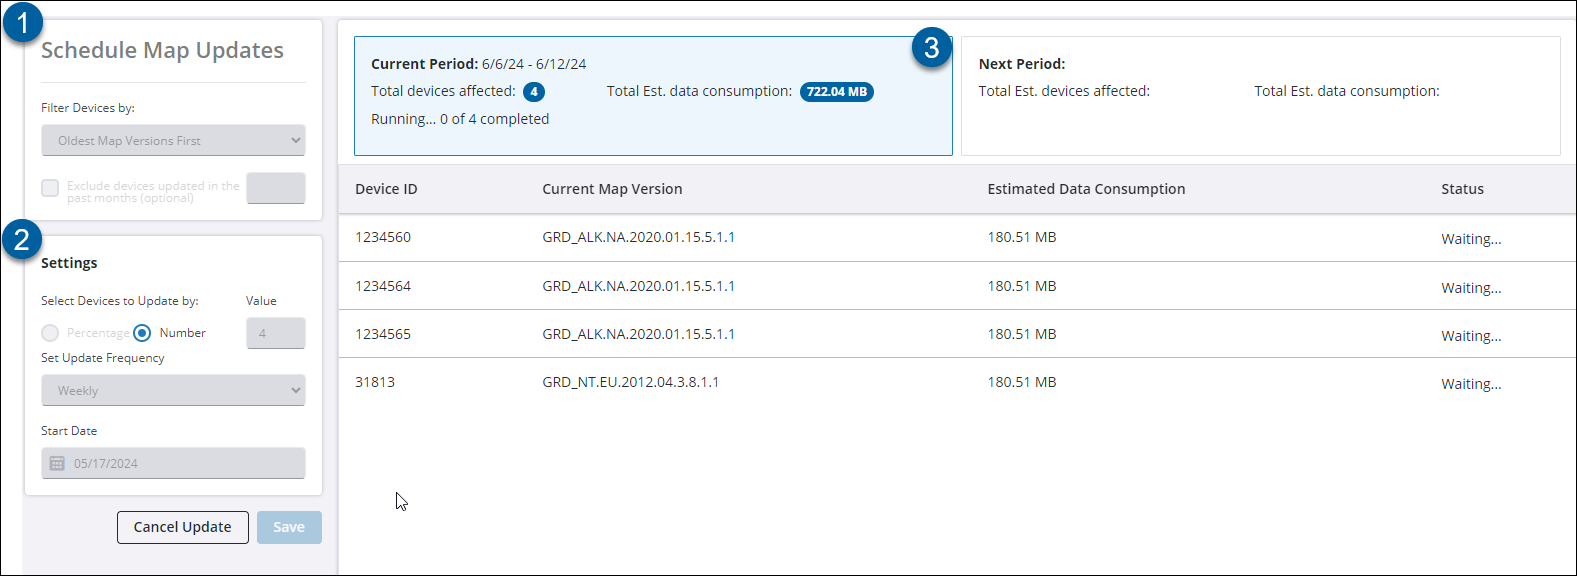The image size is (1577, 576).
Task: Click the months value box beside exclude option
Action: (275, 188)
